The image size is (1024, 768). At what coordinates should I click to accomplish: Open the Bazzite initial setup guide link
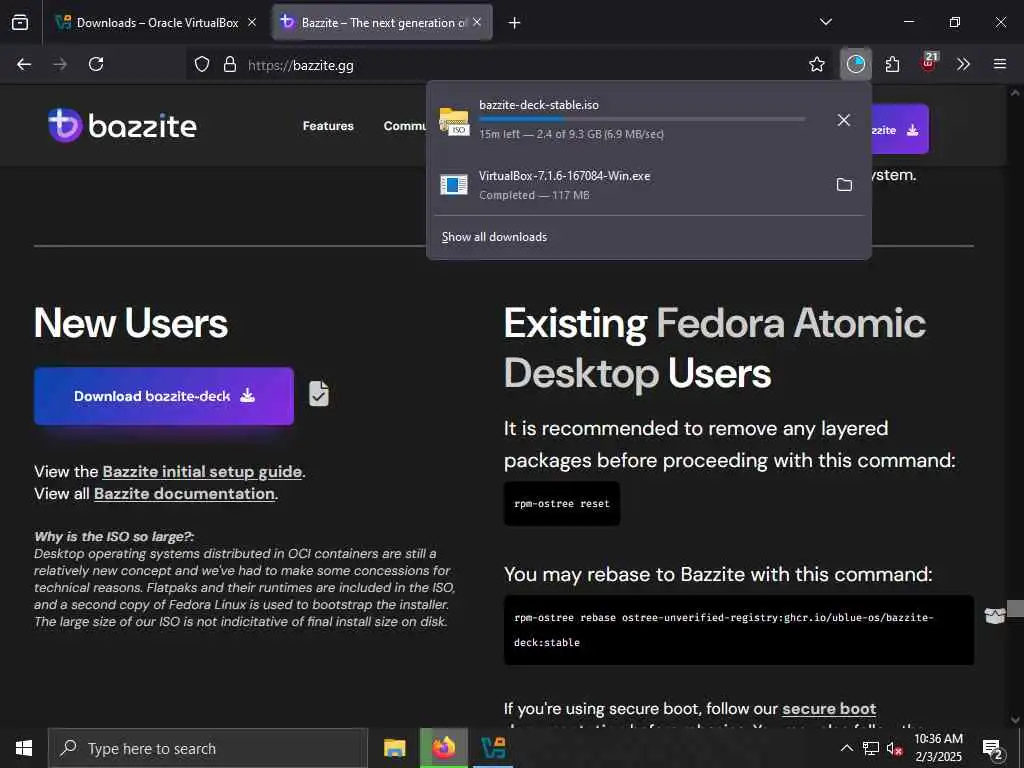click(x=202, y=472)
